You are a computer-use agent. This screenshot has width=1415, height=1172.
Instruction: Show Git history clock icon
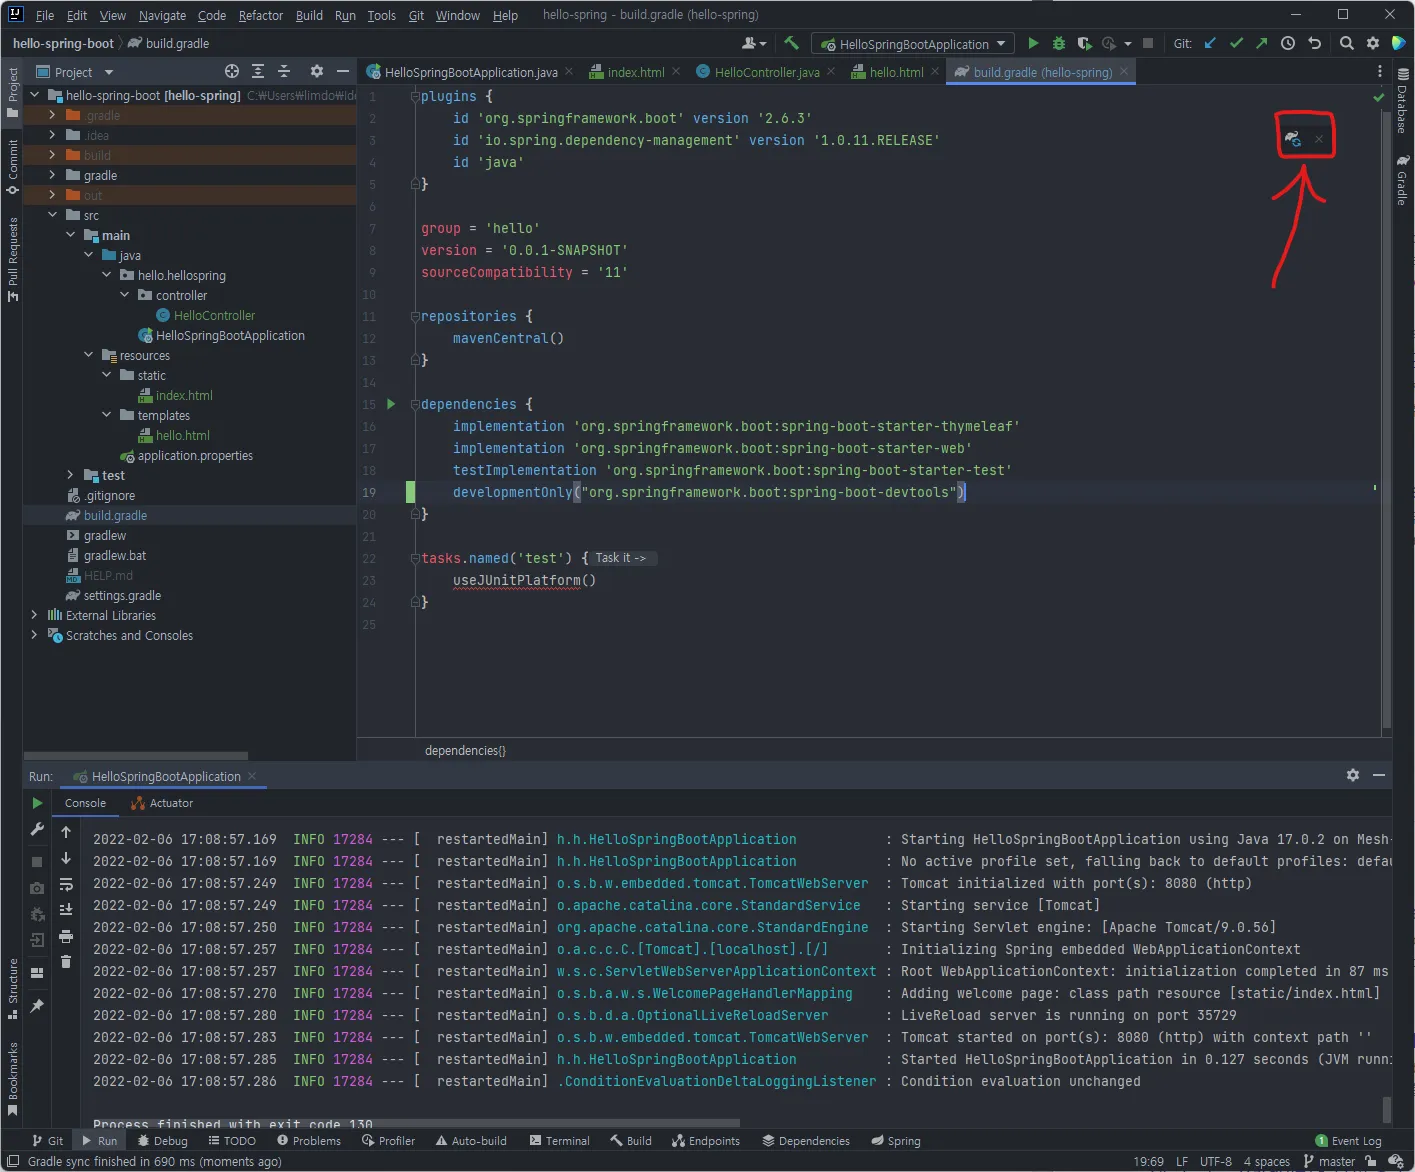click(x=1288, y=43)
